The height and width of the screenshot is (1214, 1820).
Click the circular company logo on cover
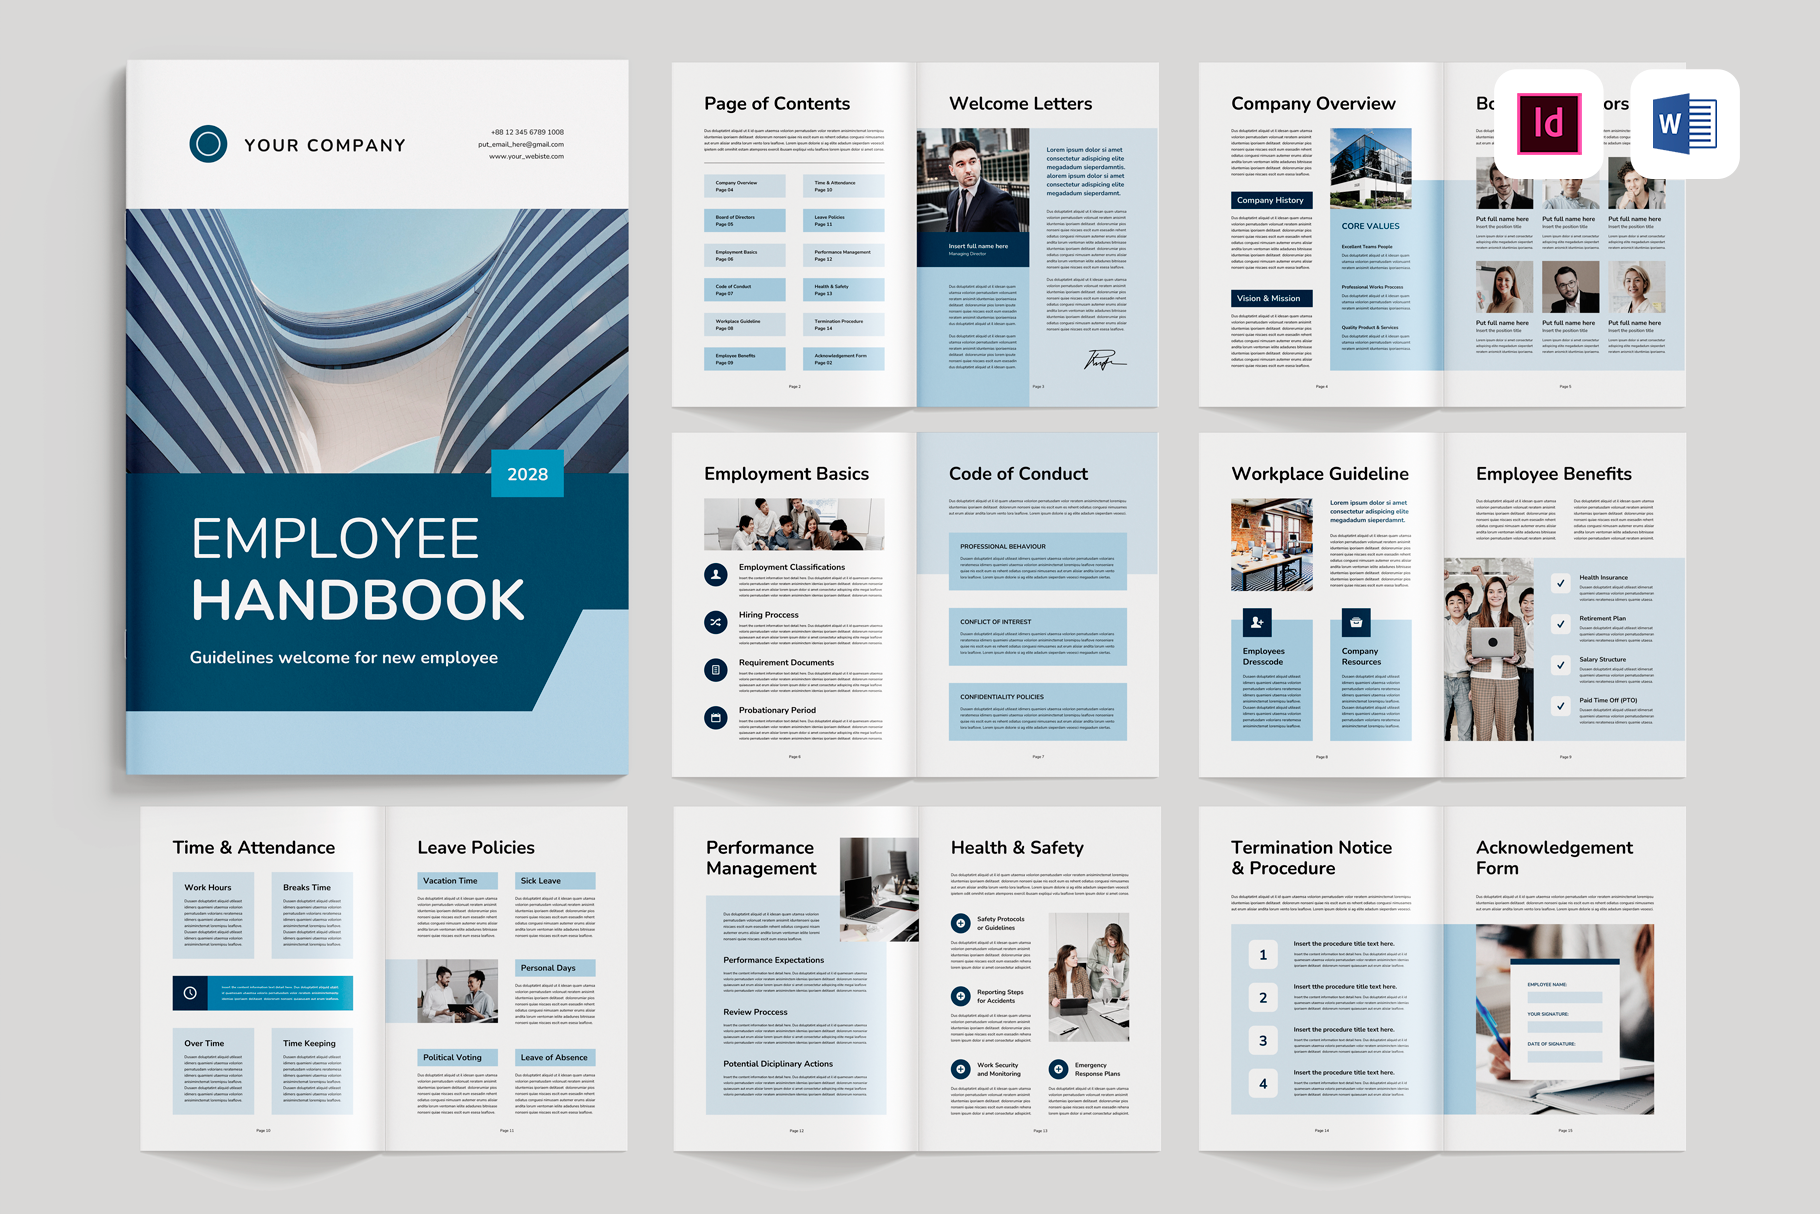point(208,144)
